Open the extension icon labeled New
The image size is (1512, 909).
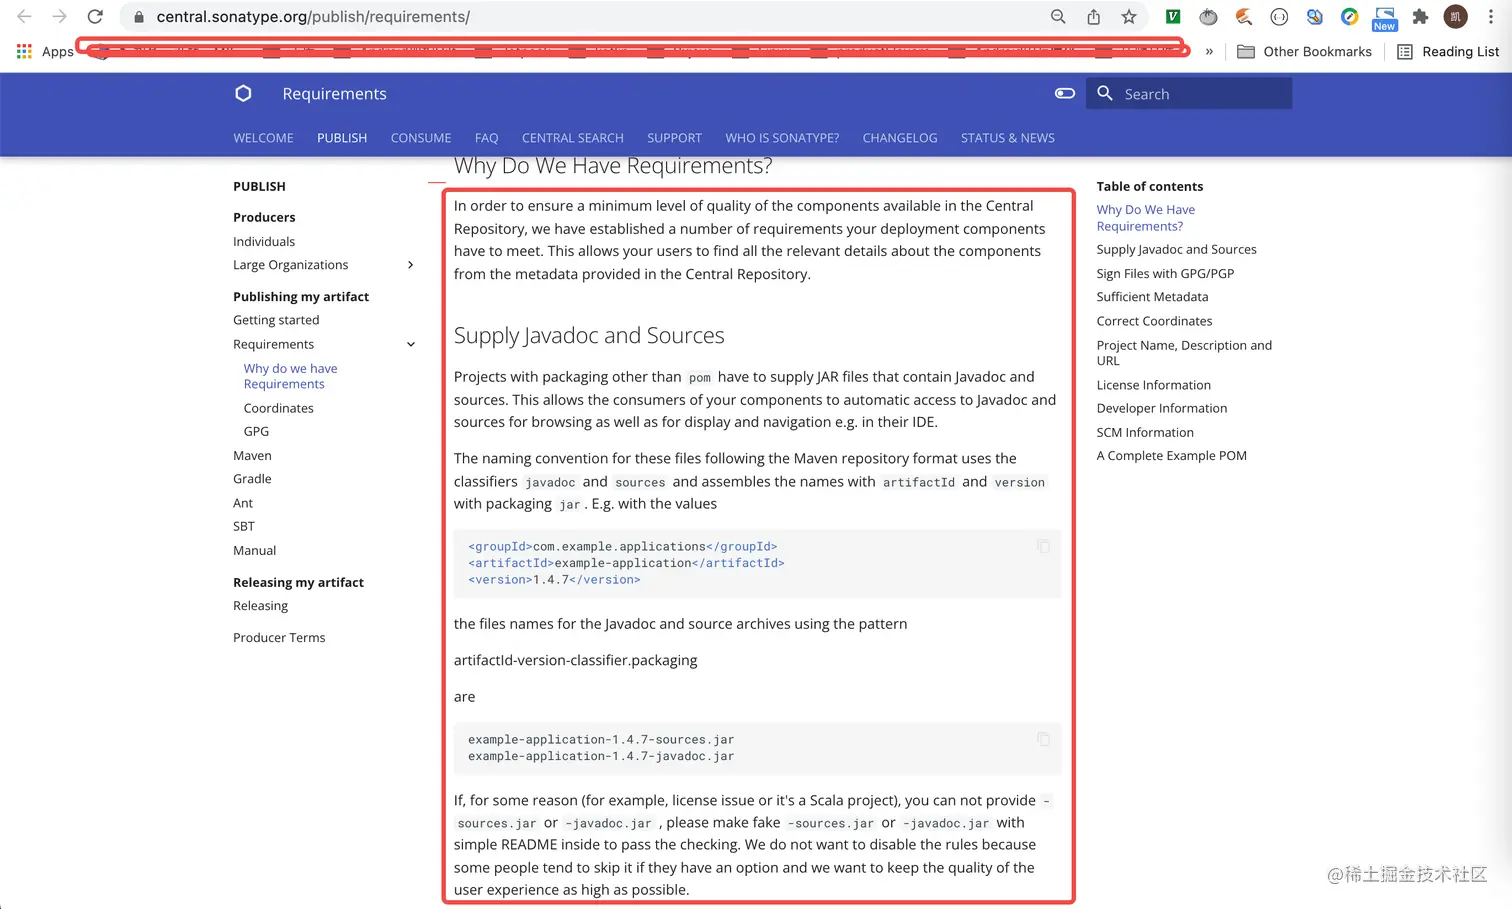[x=1385, y=18]
